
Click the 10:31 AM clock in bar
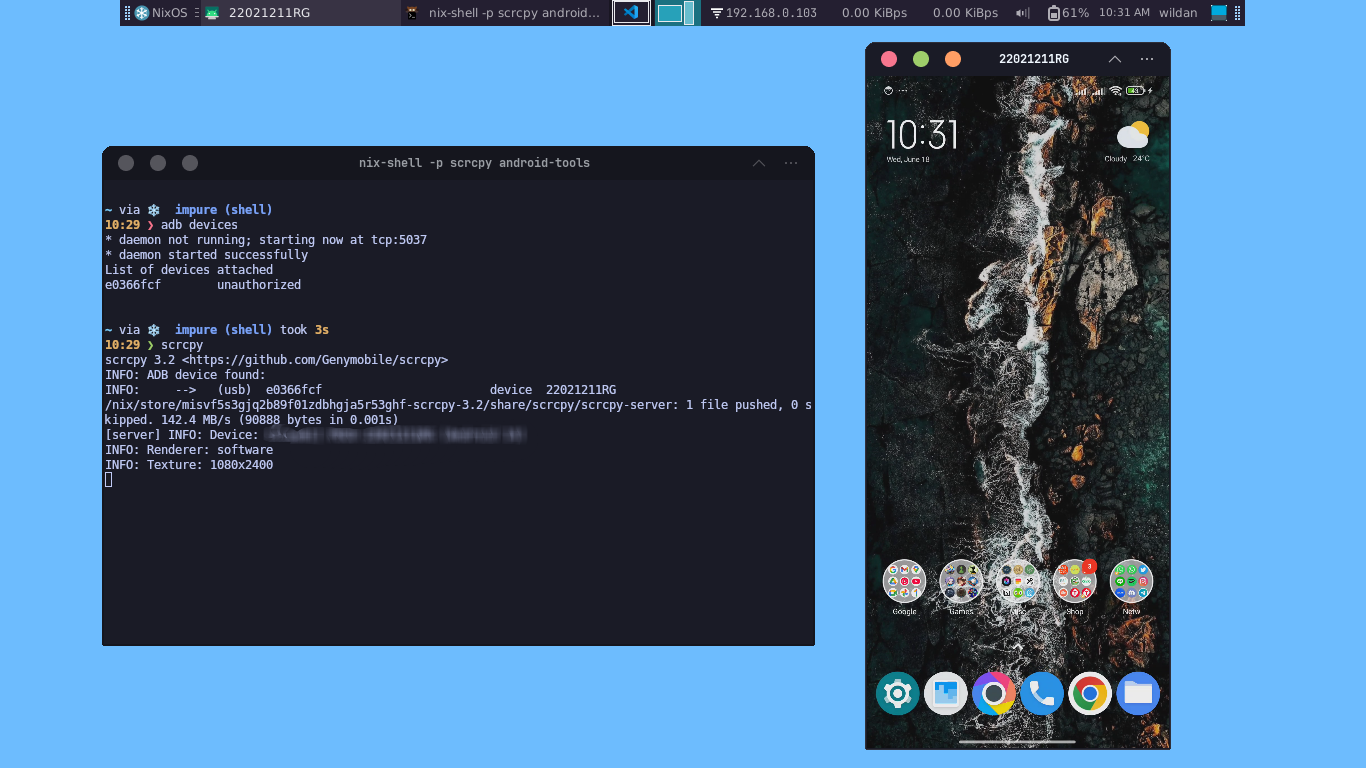(1124, 13)
